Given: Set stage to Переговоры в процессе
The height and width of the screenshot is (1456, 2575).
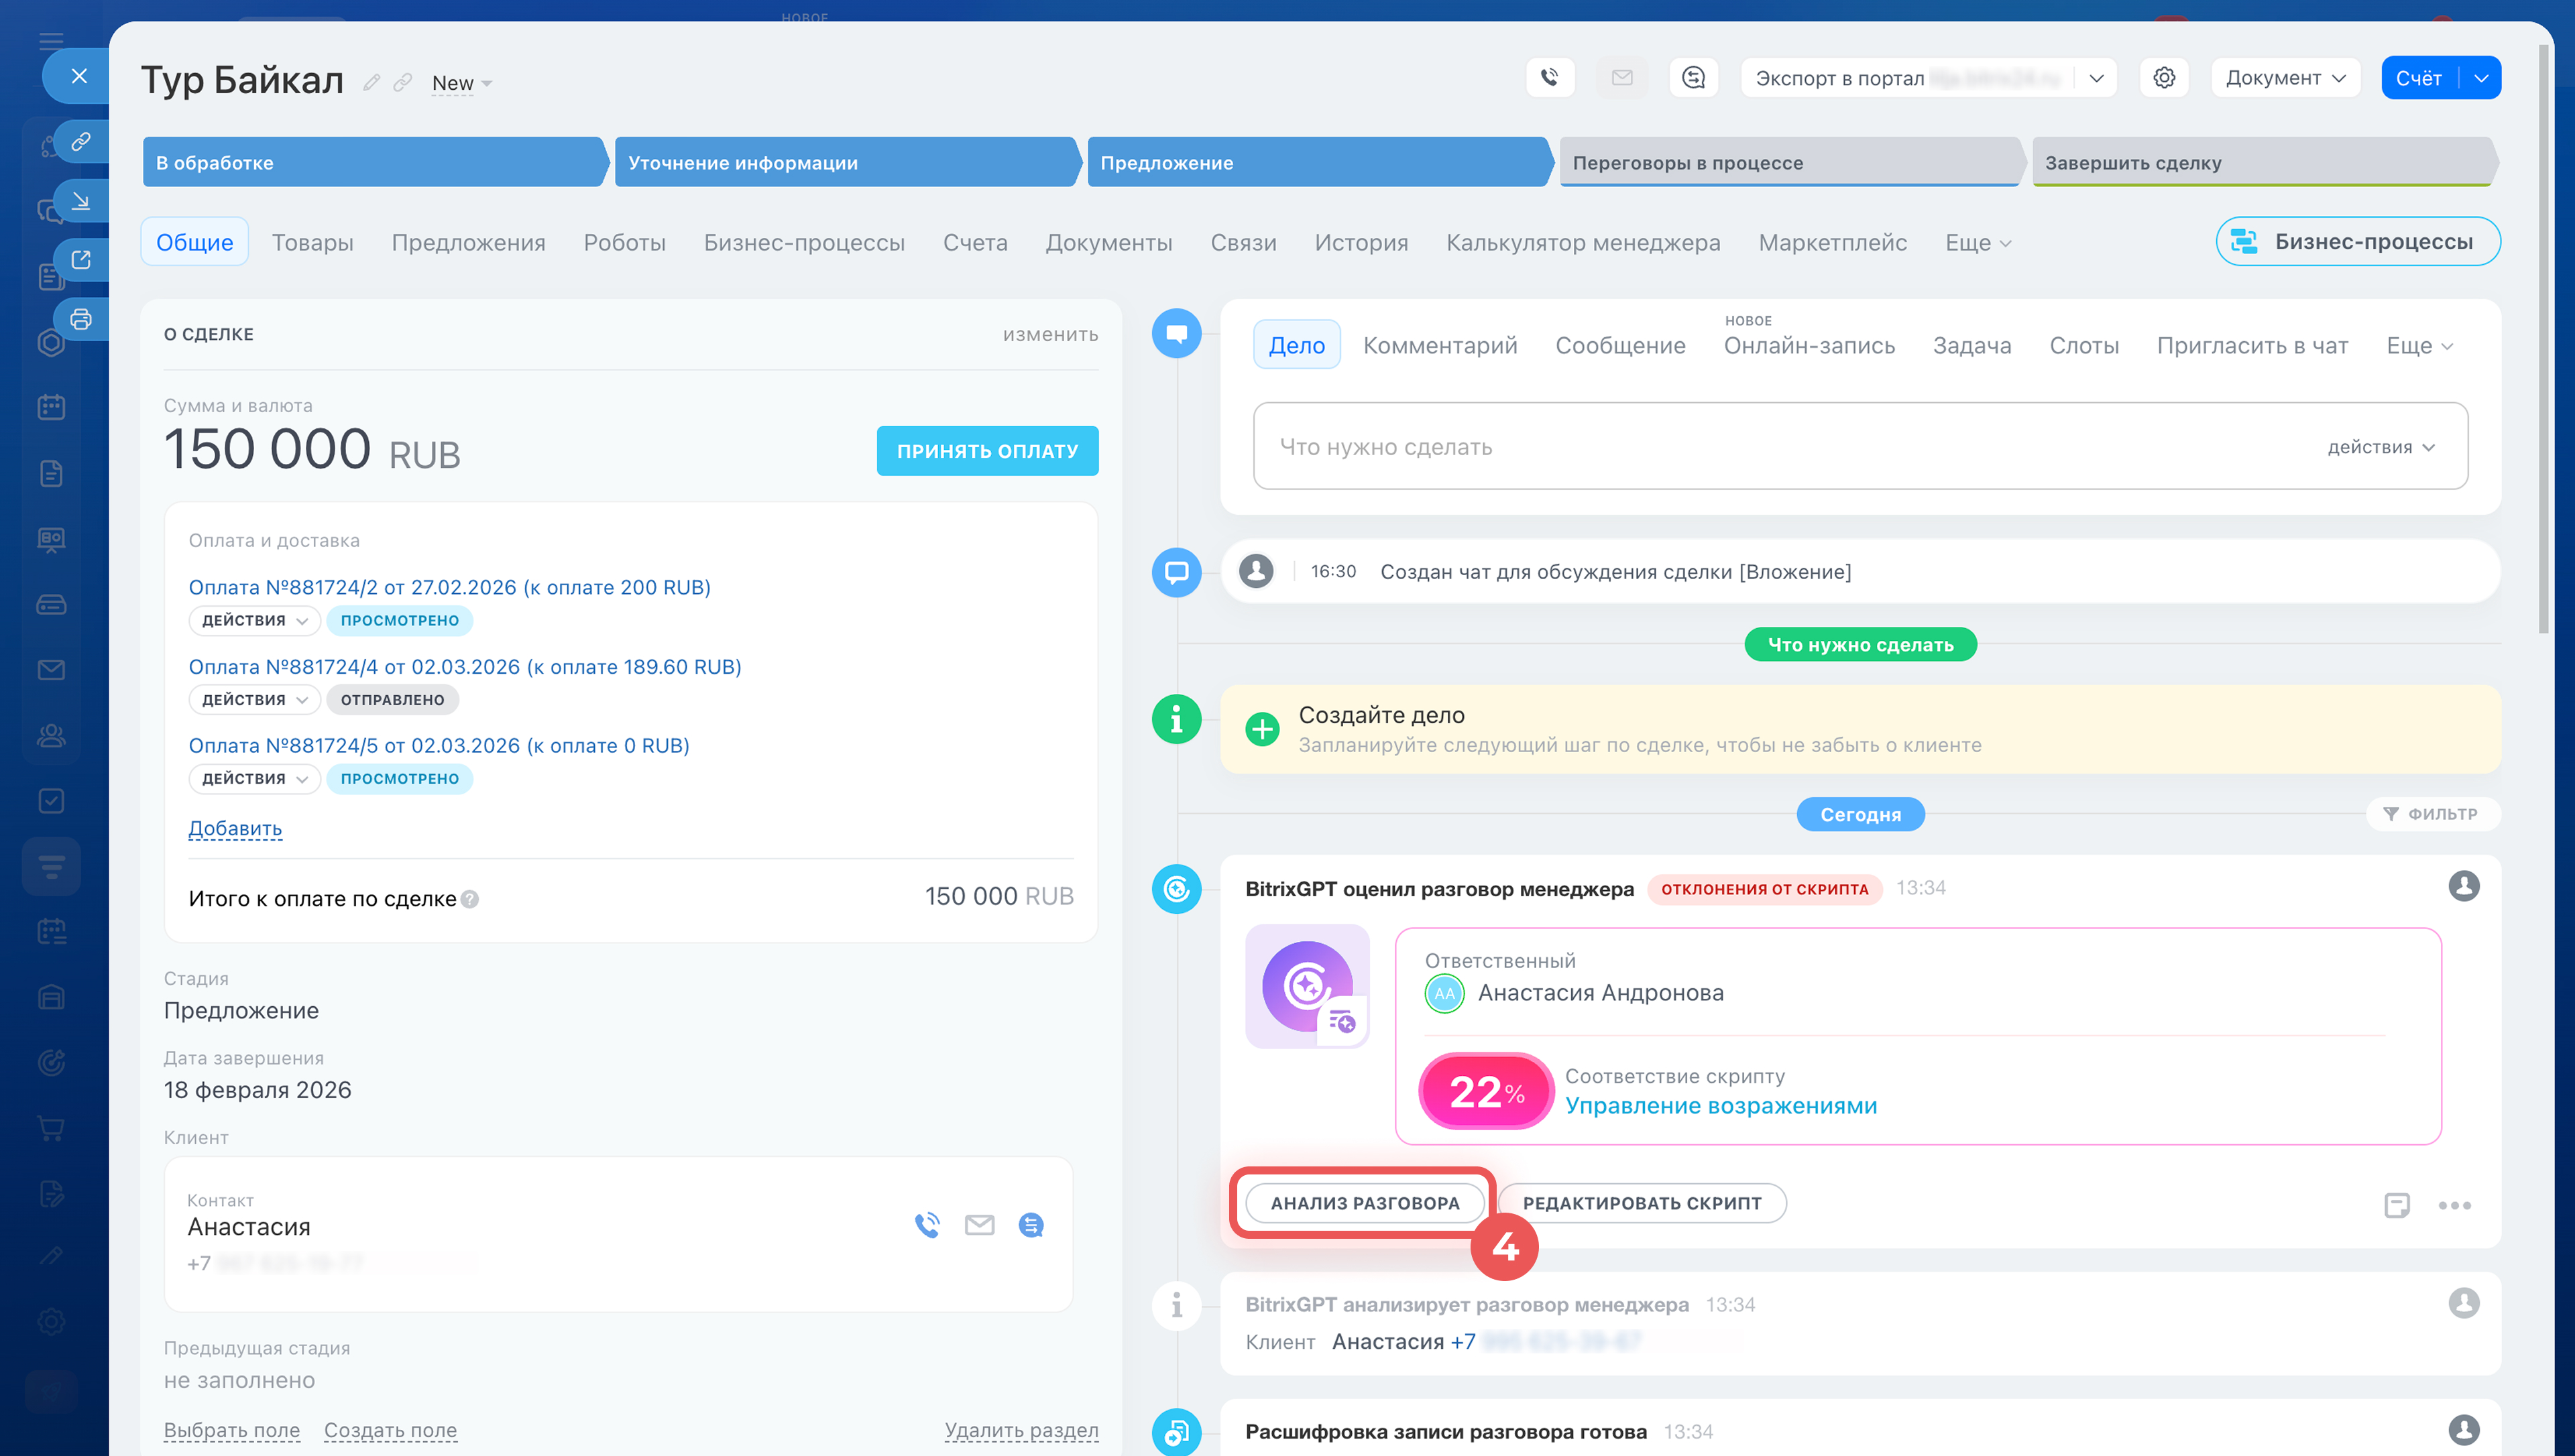Looking at the screenshot, I should click(1788, 163).
